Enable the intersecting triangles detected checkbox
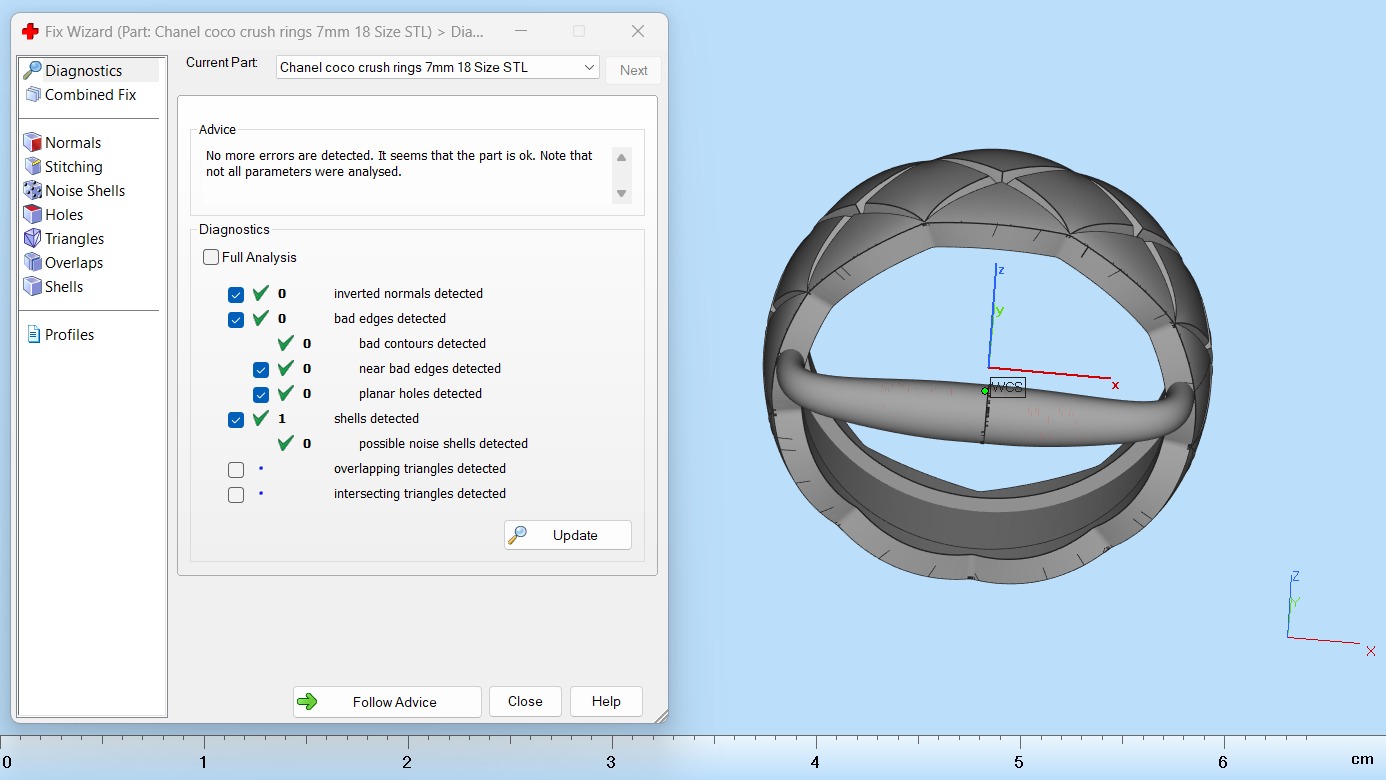 [x=236, y=495]
